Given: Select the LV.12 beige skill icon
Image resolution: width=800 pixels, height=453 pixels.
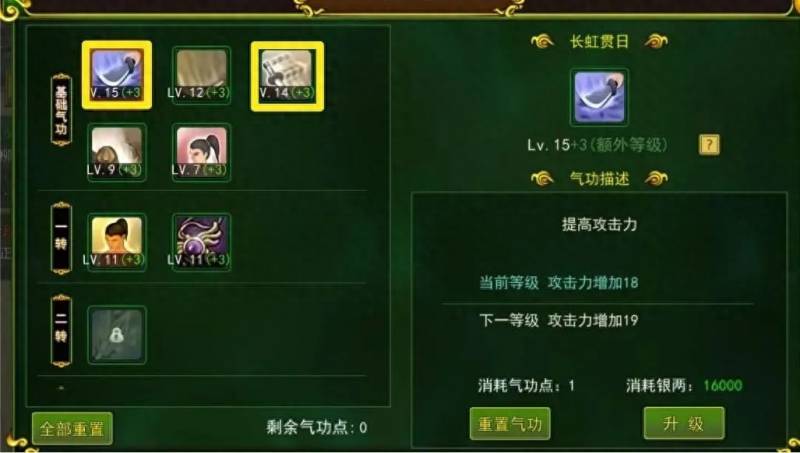Looking at the screenshot, I should coord(202,76).
